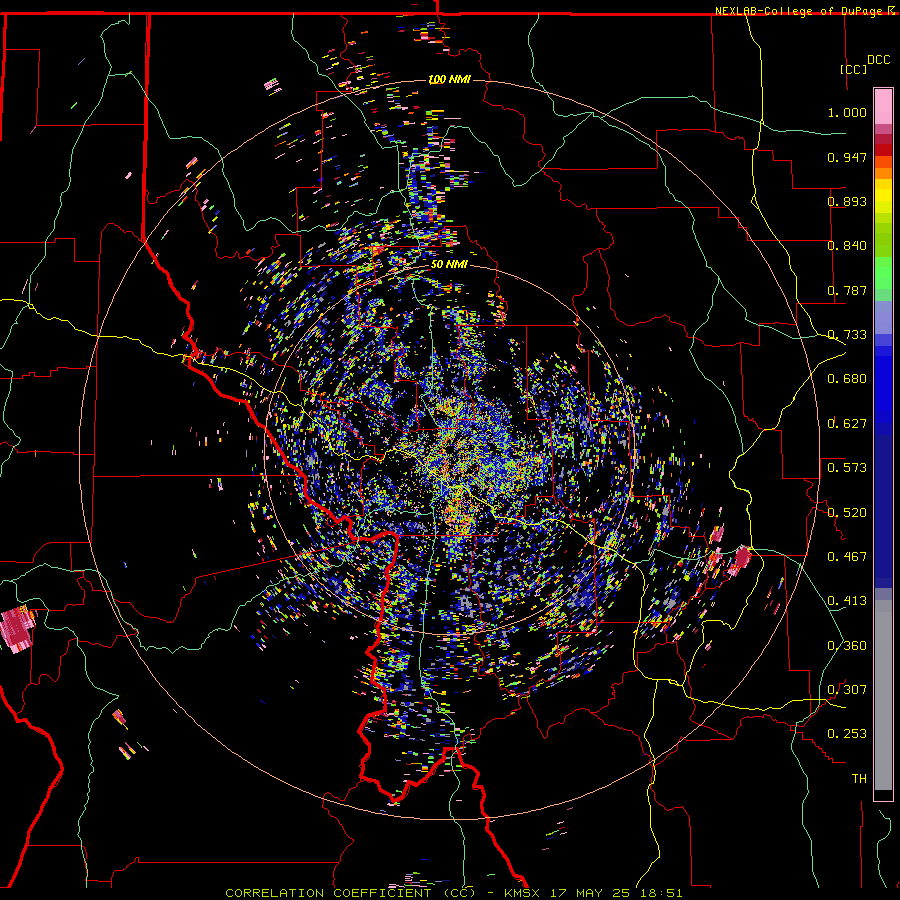Screen dimensions: 900x900
Task: Click the 0.253 scale value
Action: click(x=847, y=734)
